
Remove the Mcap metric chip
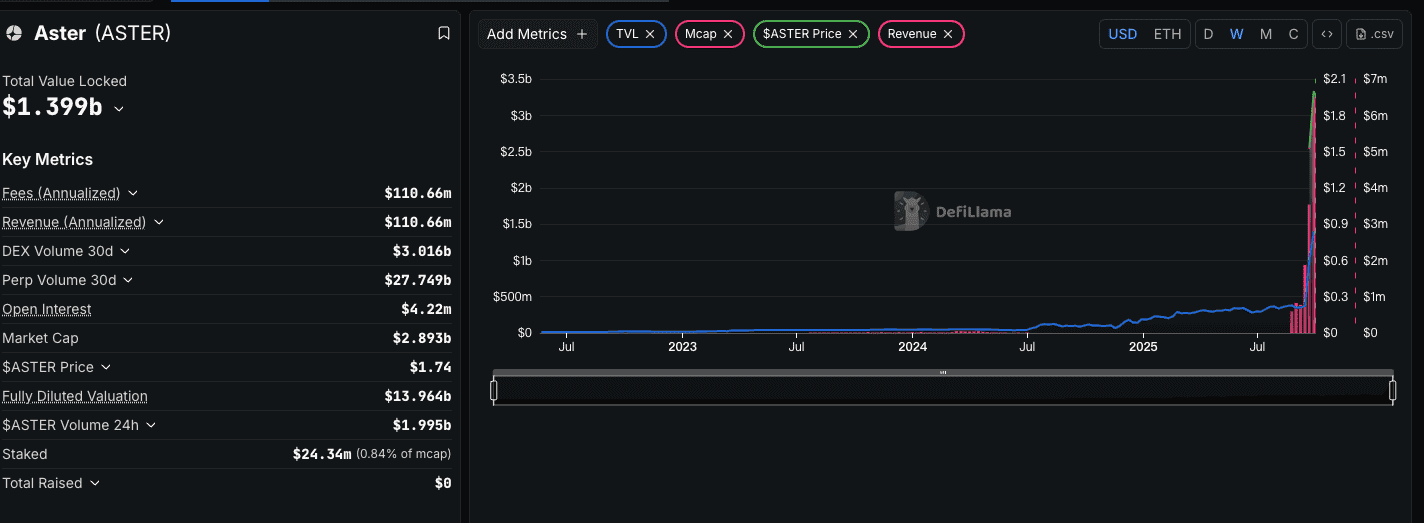pos(728,34)
